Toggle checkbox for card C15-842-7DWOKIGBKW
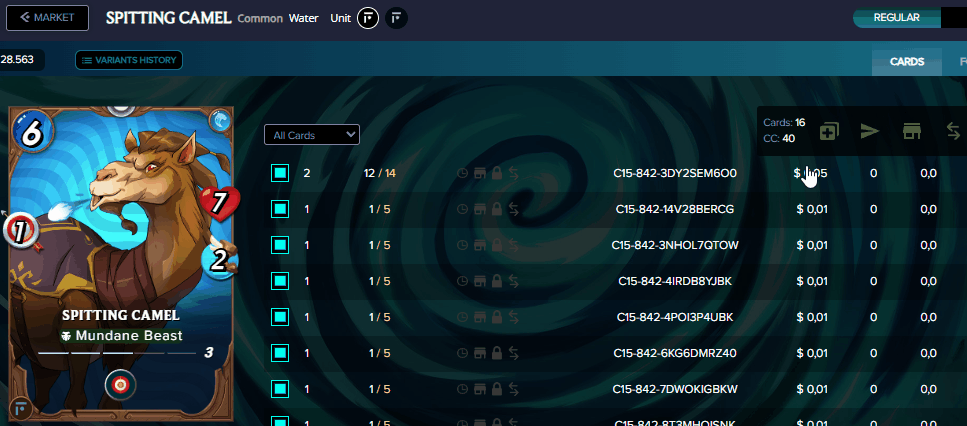Image resolution: width=967 pixels, height=426 pixels. (280, 389)
